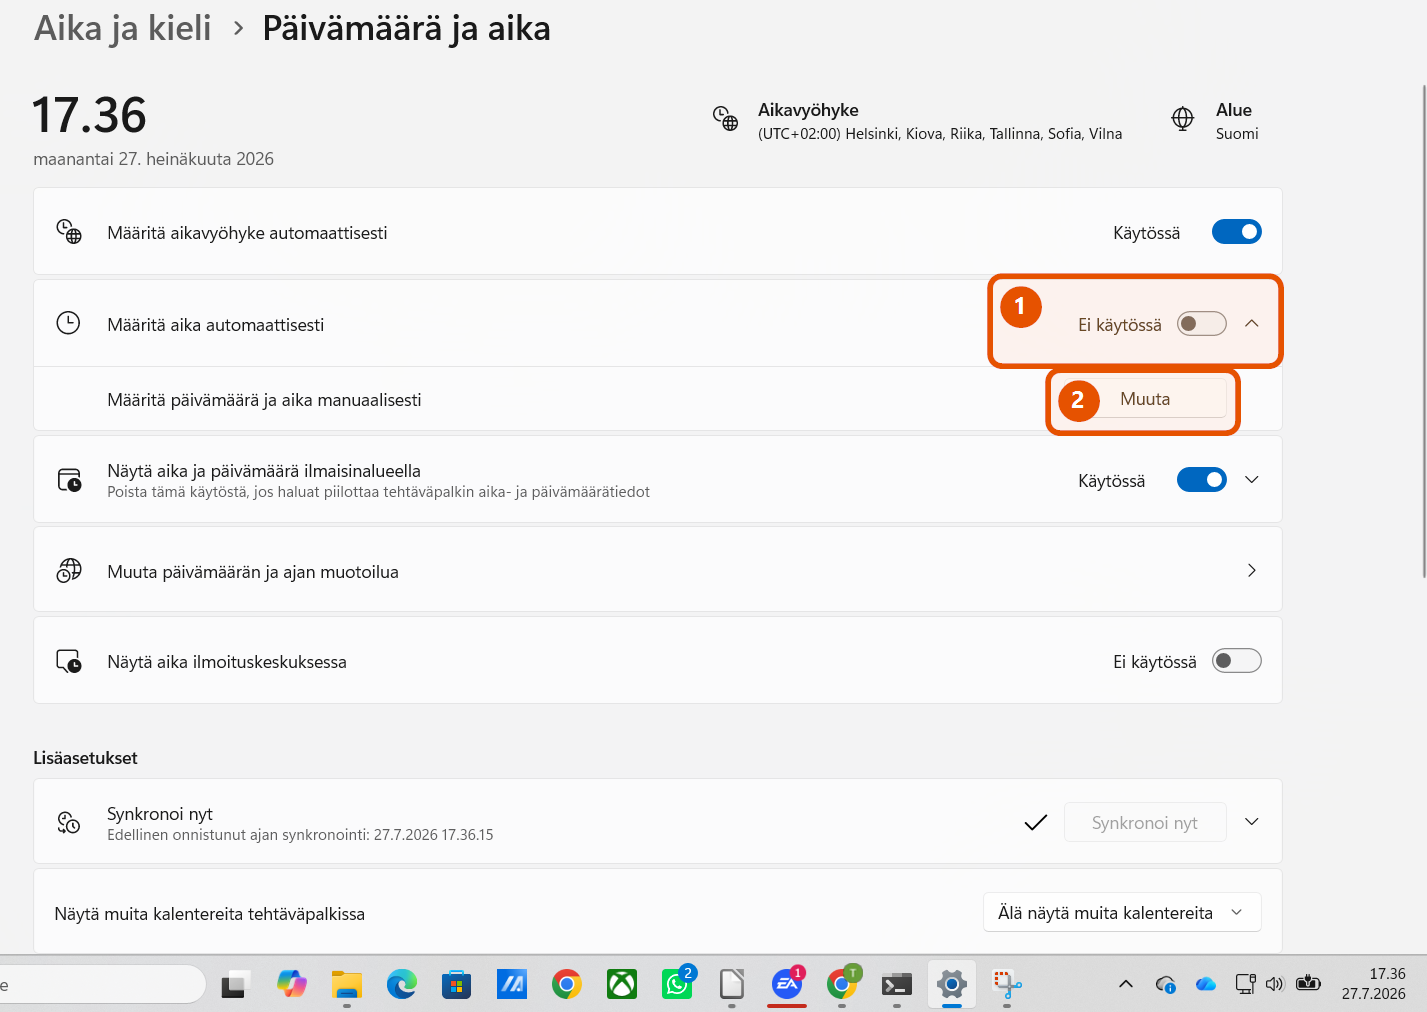The width and height of the screenshot is (1427, 1012).
Task: Open Snipping Tool from the taskbar
Action: click(x=1007, y=985)
